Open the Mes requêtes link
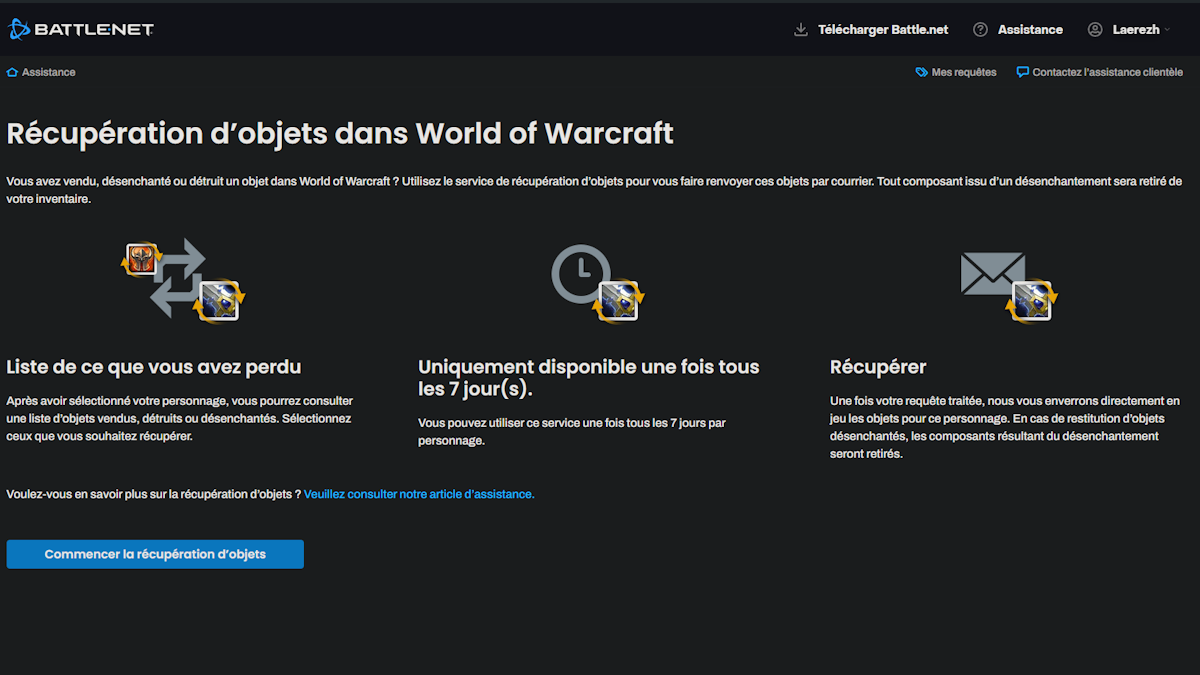The height and width of the screenshot is (675, 1200). click(x=963, y=73)
